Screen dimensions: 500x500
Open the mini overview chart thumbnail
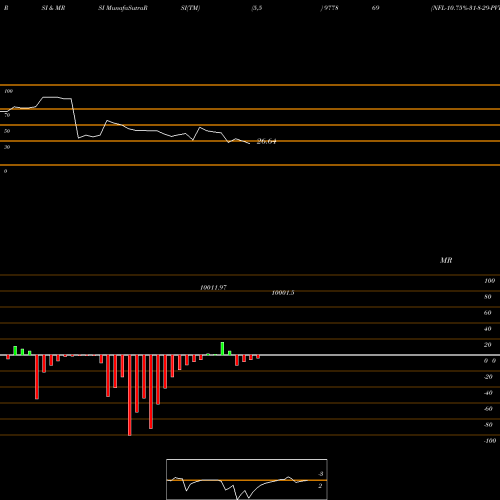pyautogui.click(x=247, y=479)
